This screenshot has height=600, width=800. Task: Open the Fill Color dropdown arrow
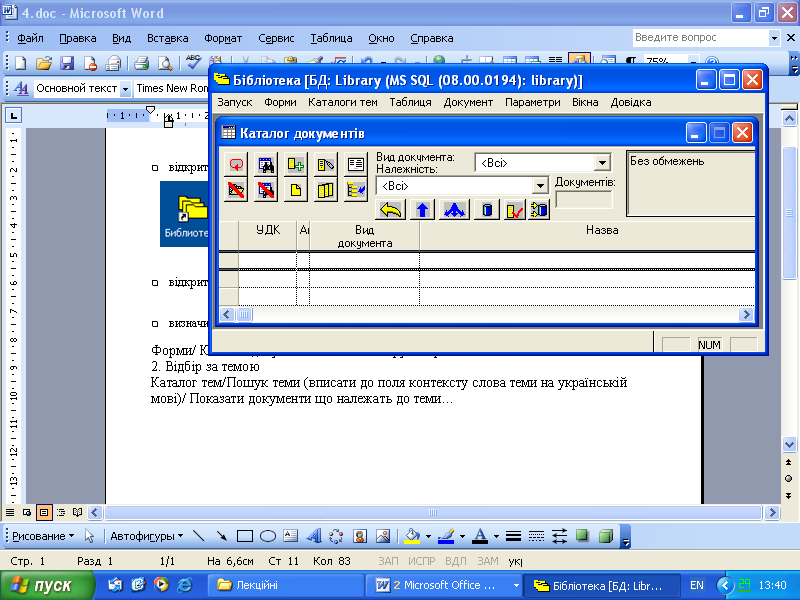tap(428, 536)
